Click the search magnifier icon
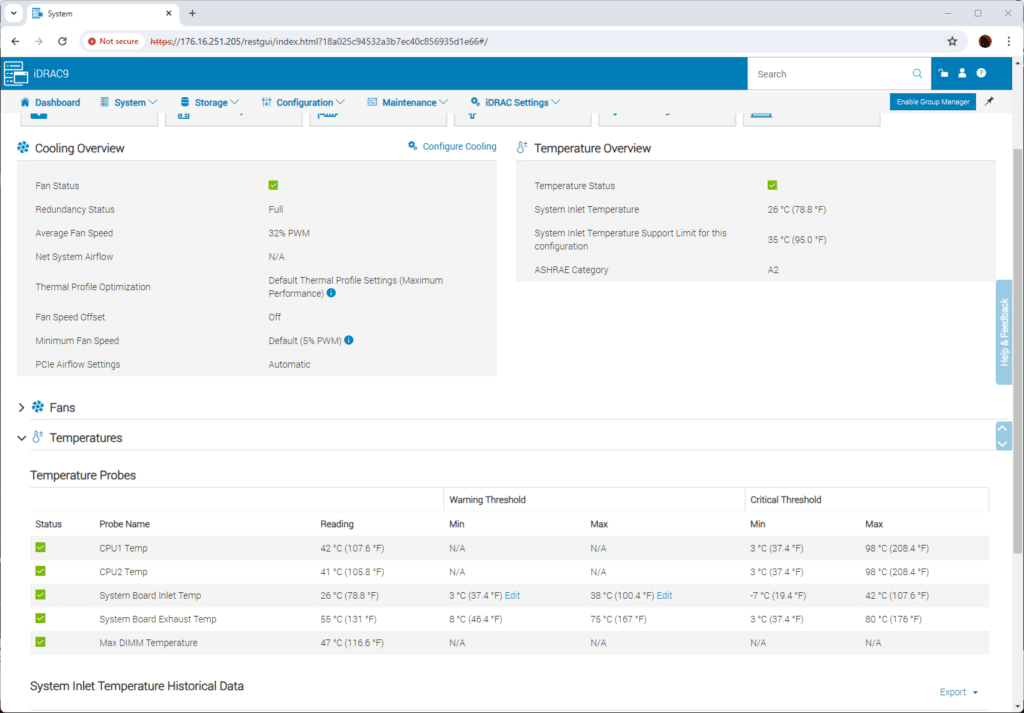Viewport: 1024px width, 713px height. (918, 74)
